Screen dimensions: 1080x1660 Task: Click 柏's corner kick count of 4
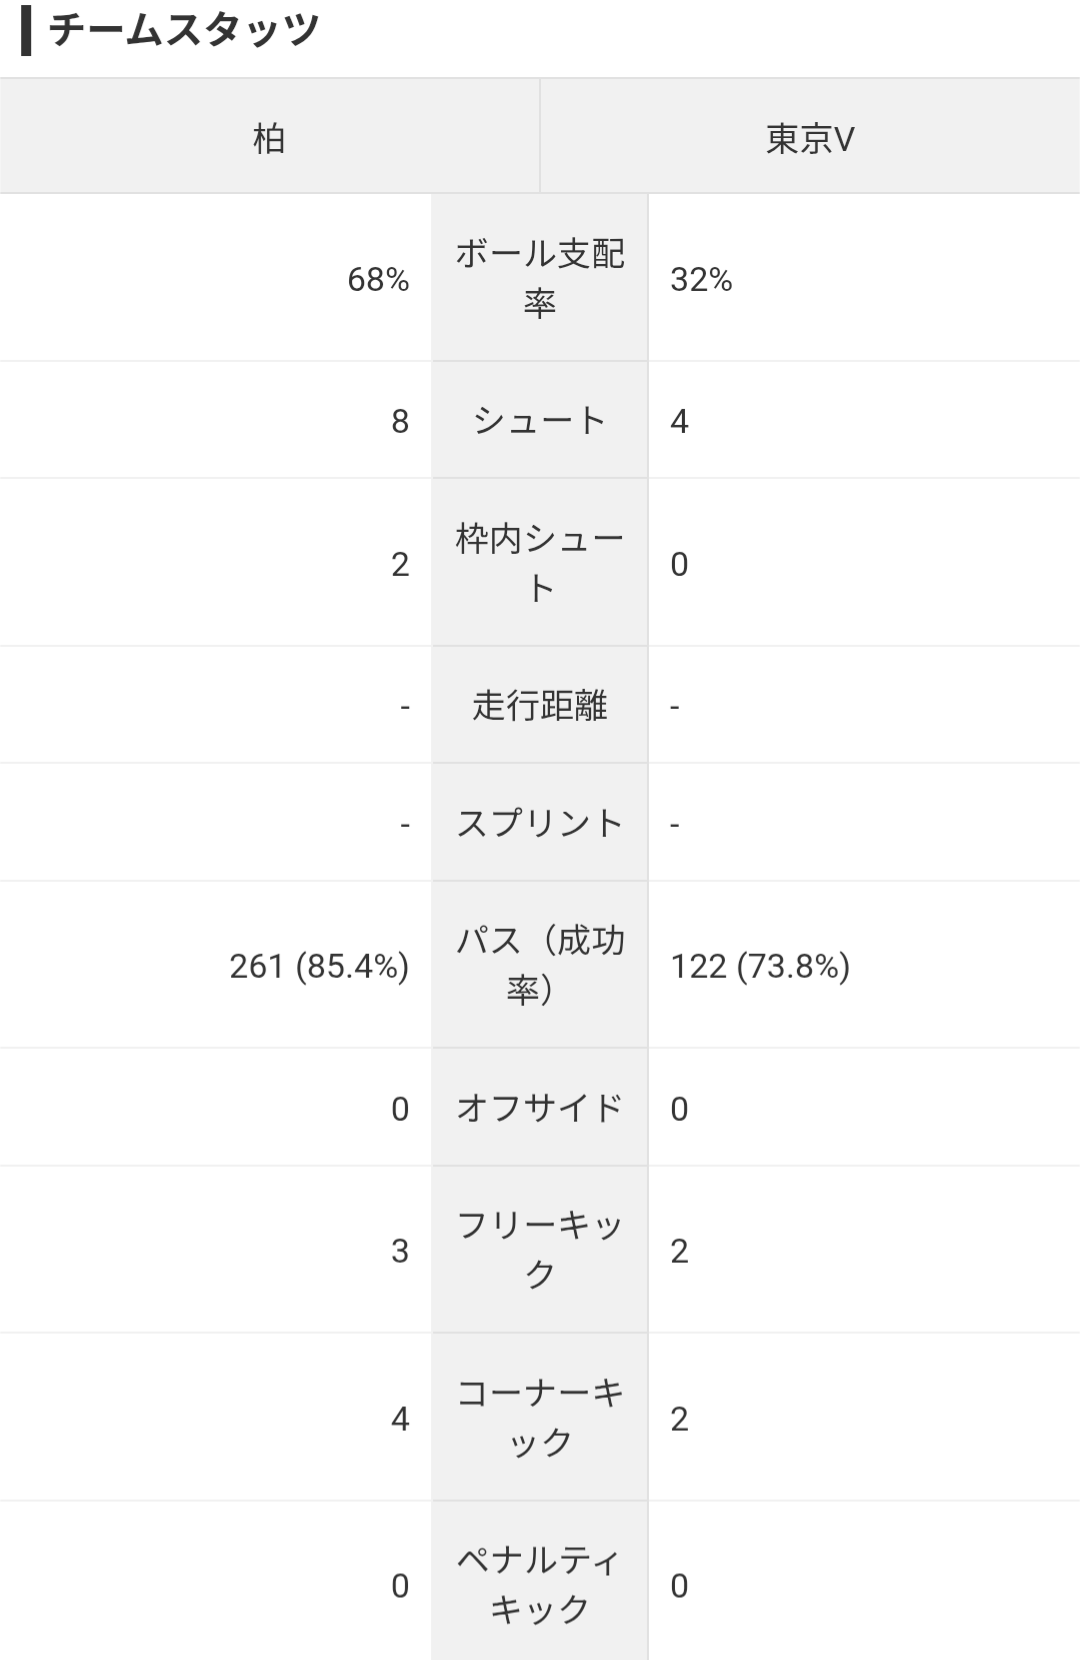coord(400,1419)
